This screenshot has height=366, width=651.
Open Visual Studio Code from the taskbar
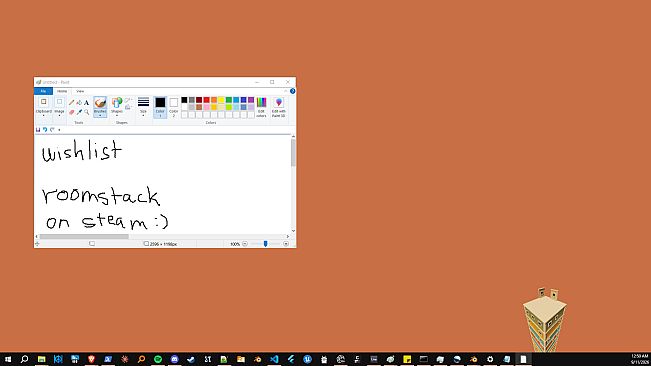pos(274,359)
